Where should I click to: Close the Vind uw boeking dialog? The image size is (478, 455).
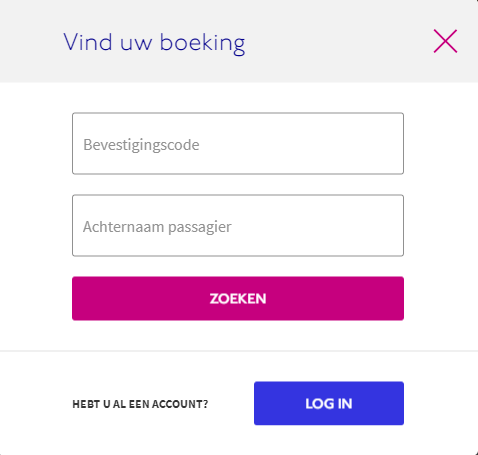445,41
